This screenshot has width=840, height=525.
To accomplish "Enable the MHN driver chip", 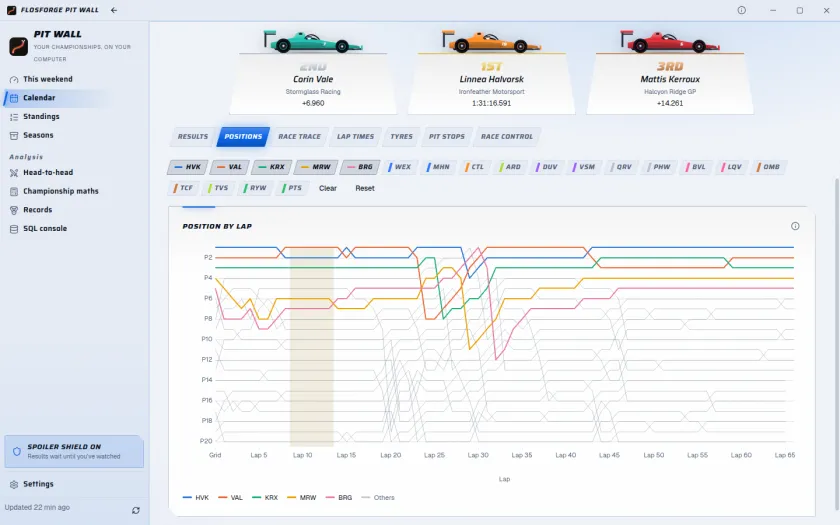I will pos(438,167).
